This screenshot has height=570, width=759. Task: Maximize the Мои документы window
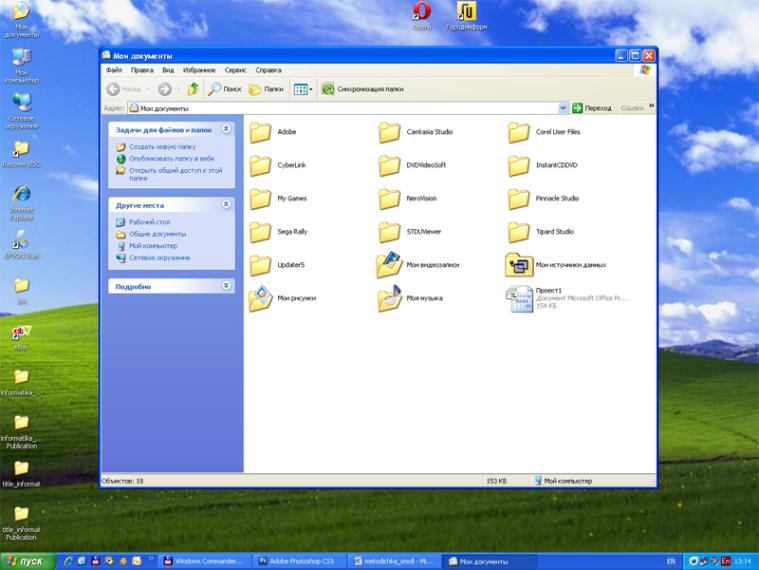[635, 56]
